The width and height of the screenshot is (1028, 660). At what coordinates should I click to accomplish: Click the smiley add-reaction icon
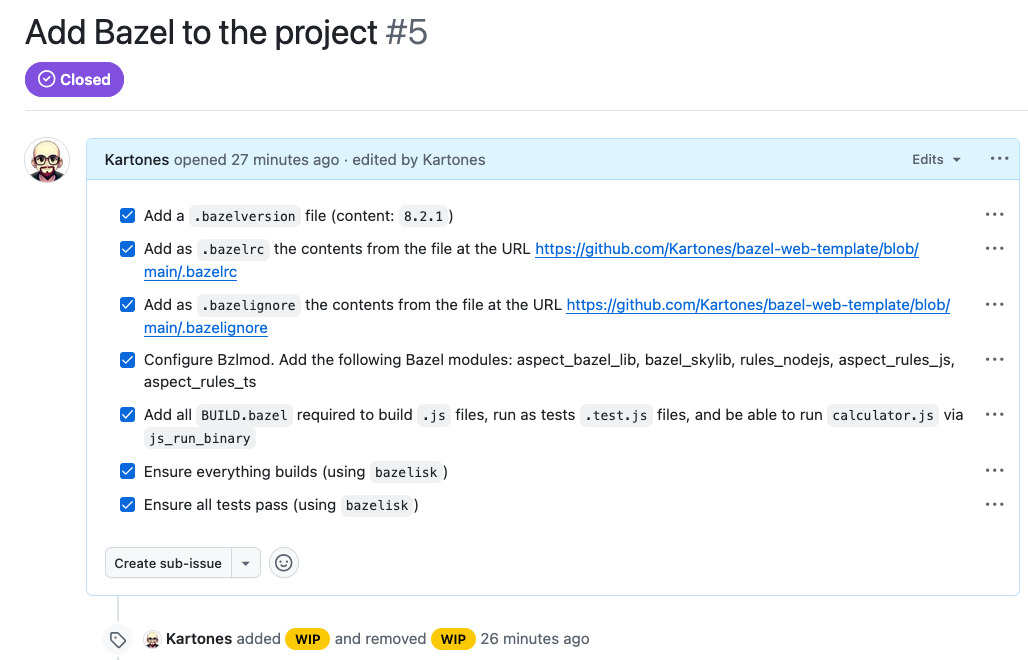click(x=284, y=563)
